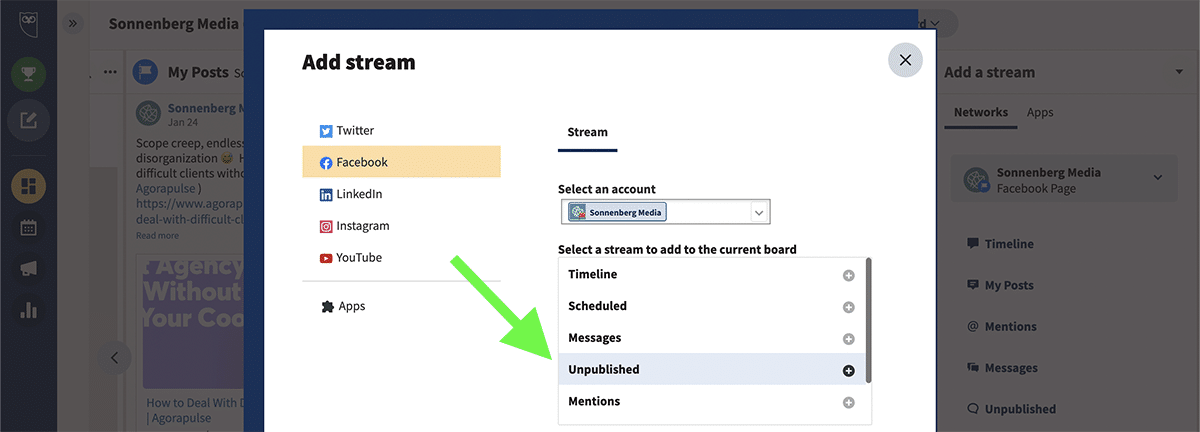This screenshot has height=432, width=1200.
Task: Open the compose post icon
Action: (28, 121)
